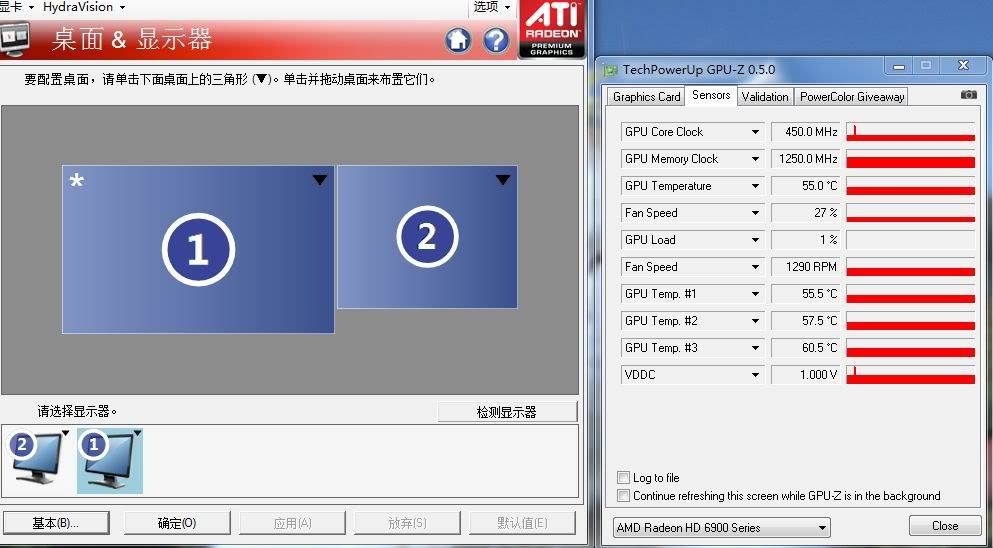Switch to the Sensors tab
The image size is (993, 548).
711,95
